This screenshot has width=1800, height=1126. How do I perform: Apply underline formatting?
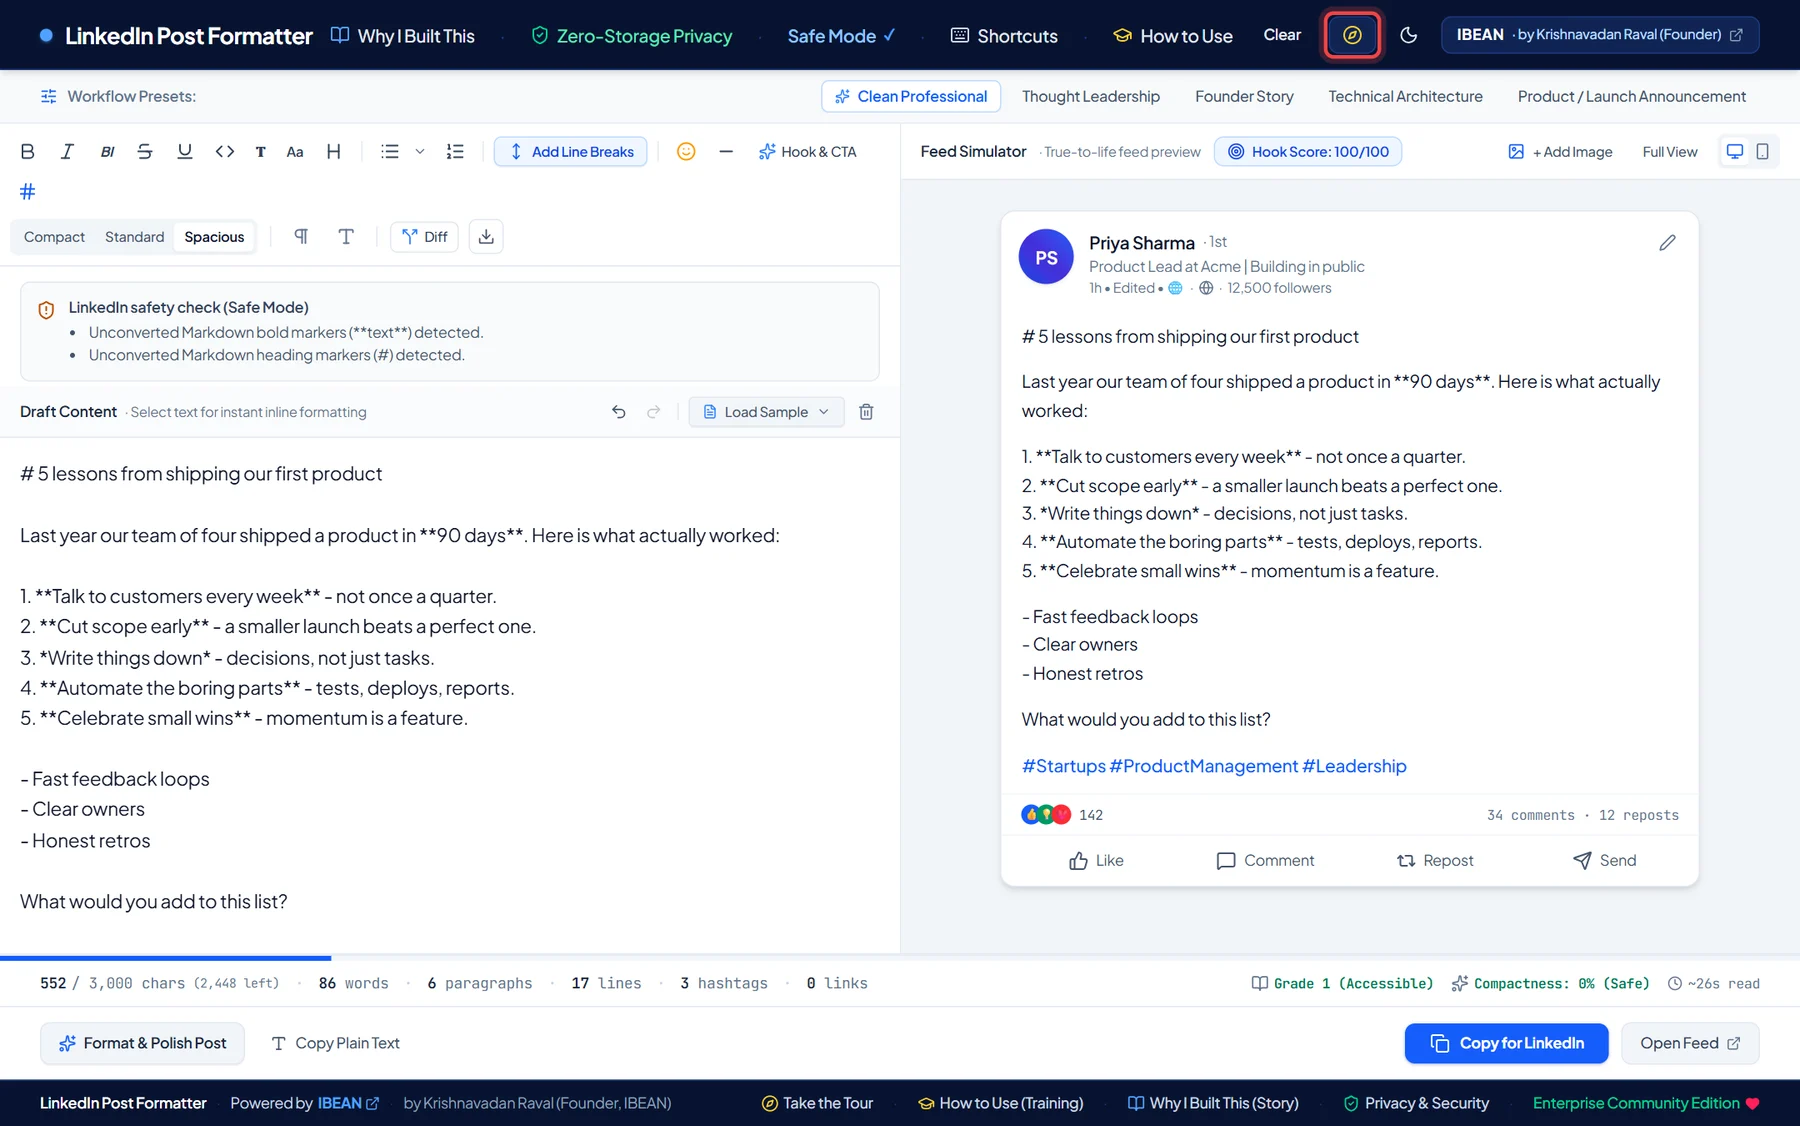(185, 152)
